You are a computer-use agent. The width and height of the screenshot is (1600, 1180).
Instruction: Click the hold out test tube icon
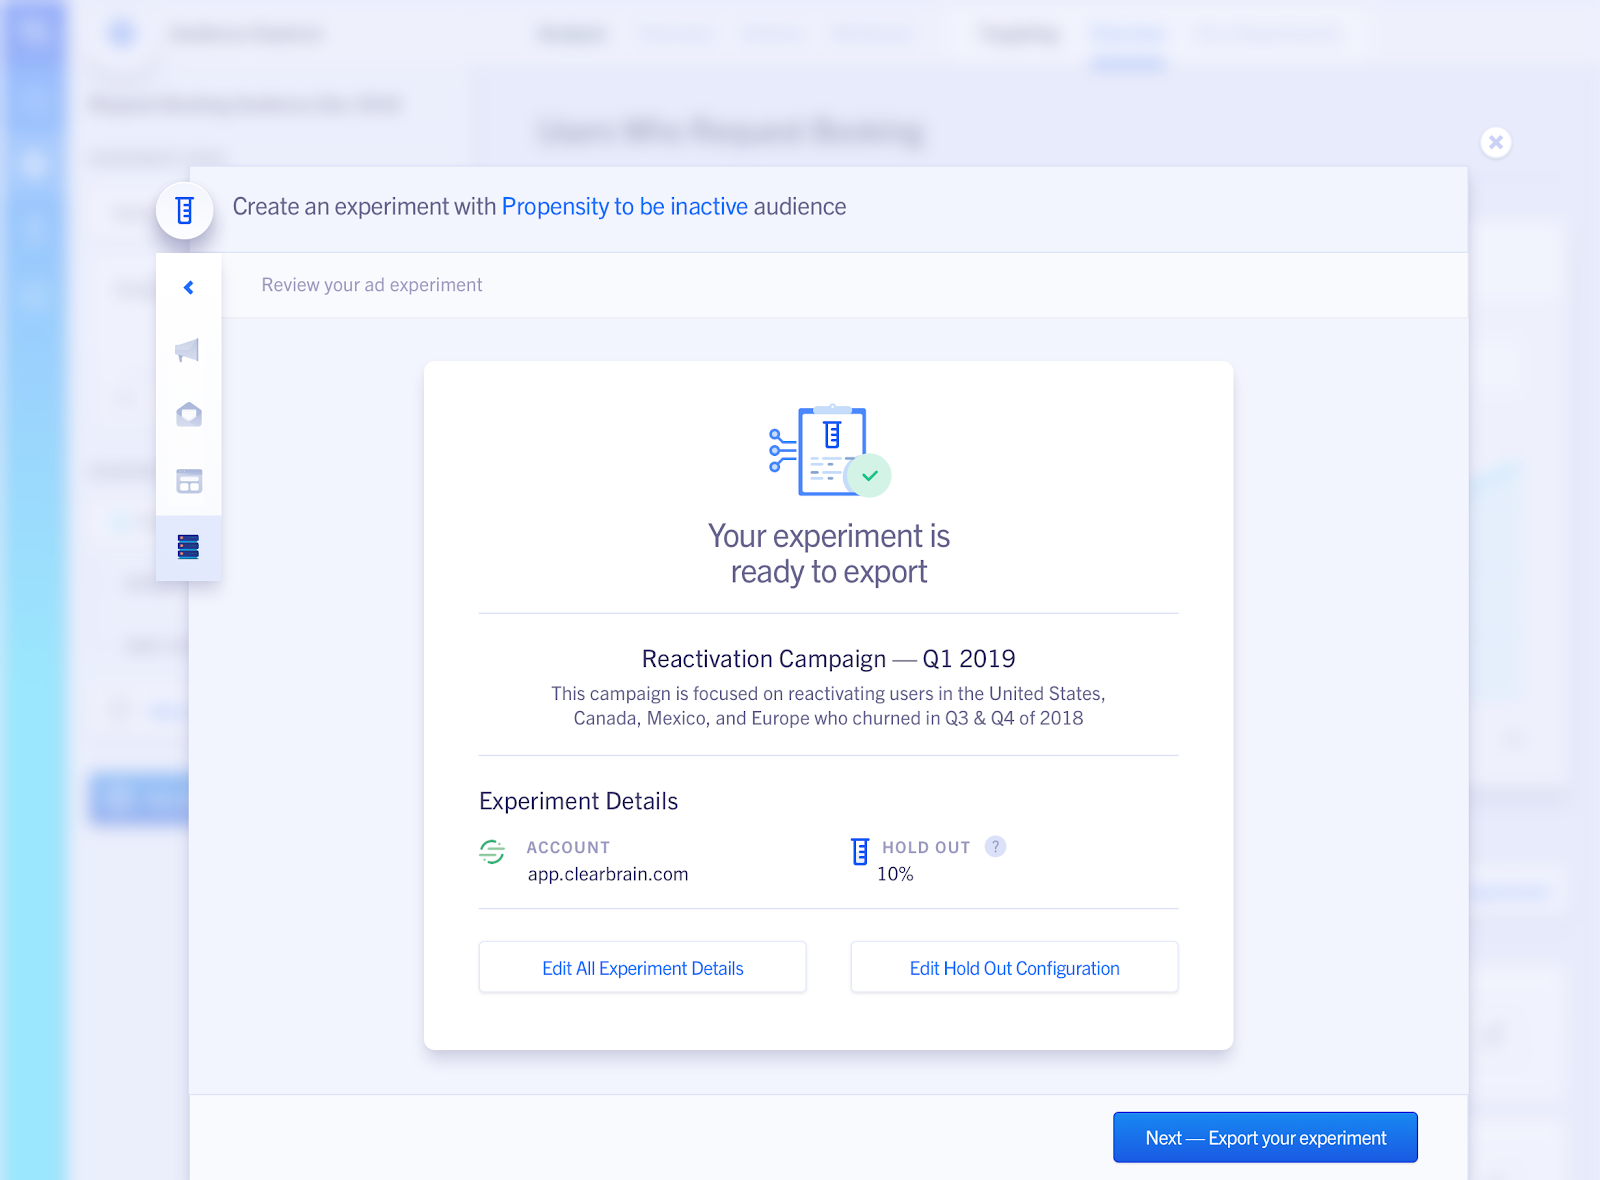859,852
